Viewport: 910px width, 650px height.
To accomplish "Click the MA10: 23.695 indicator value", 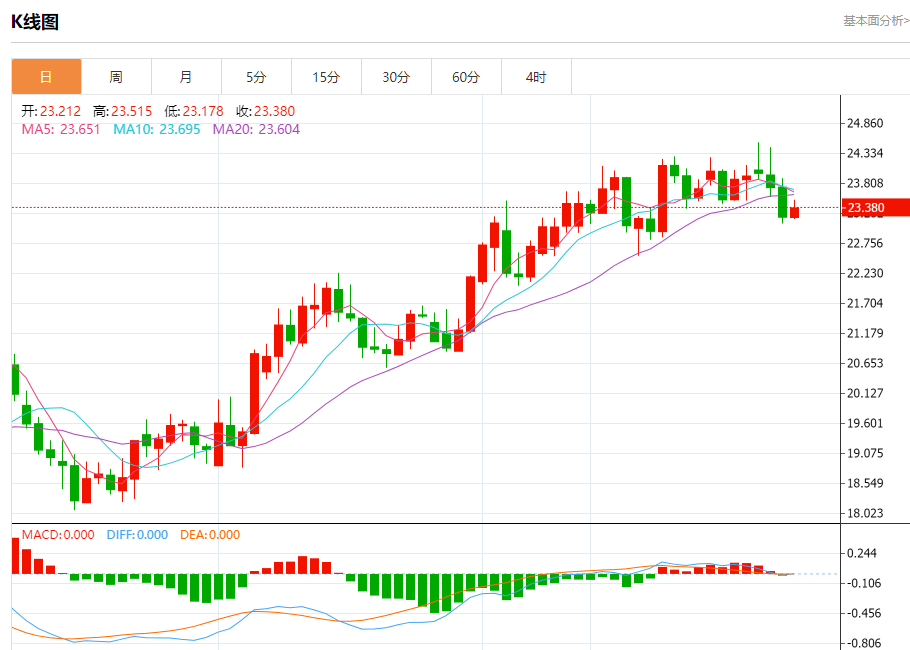I will click(x=157, y=129).
